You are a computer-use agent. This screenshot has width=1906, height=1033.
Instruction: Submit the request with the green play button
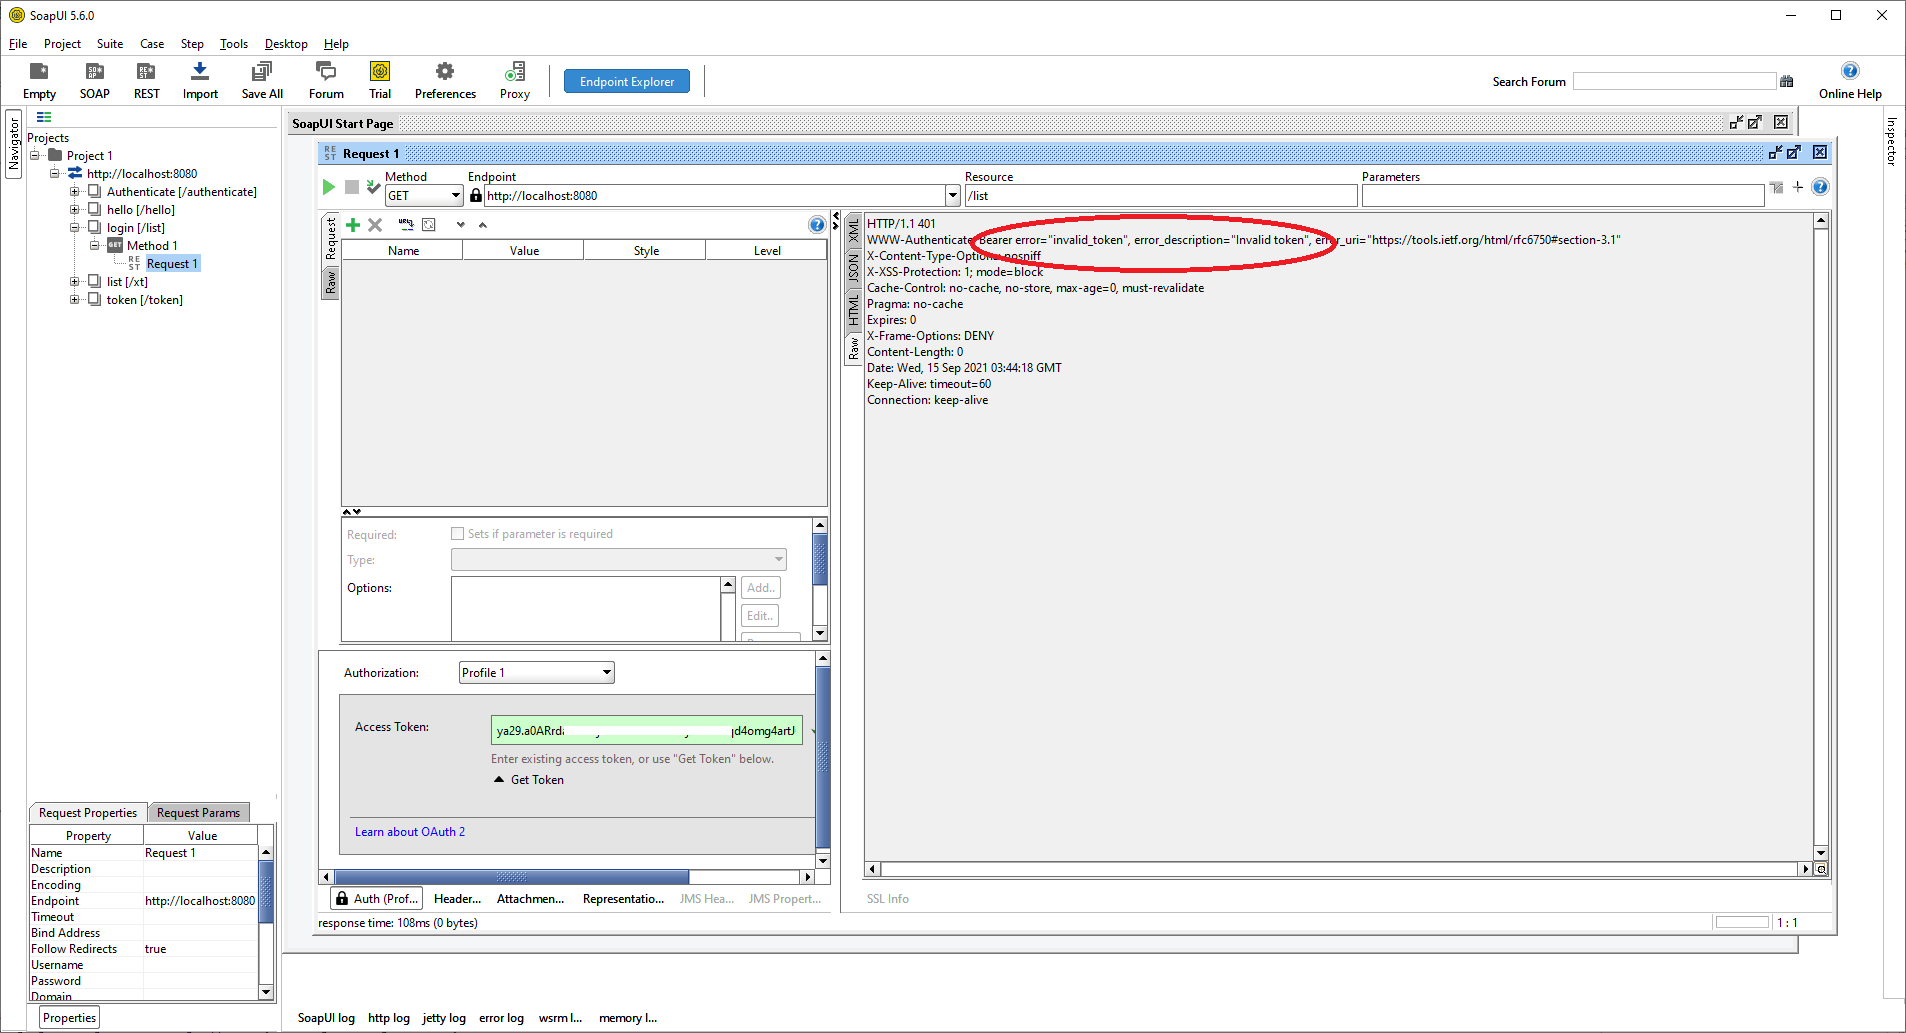click(328, 187)
